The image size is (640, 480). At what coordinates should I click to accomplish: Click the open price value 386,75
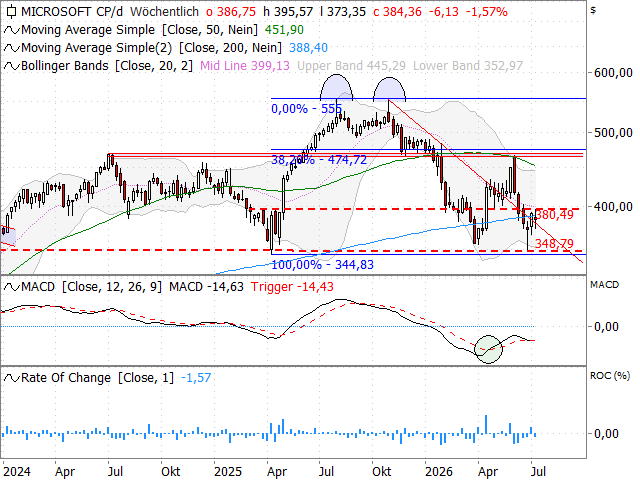pyautogui.click(x=236, y=11)
